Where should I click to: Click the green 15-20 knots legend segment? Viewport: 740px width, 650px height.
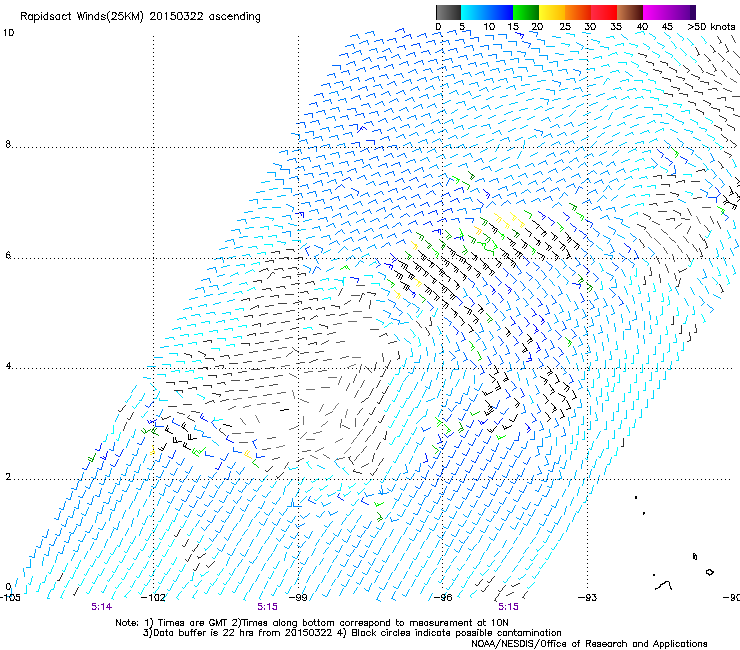tap(526, 12)
